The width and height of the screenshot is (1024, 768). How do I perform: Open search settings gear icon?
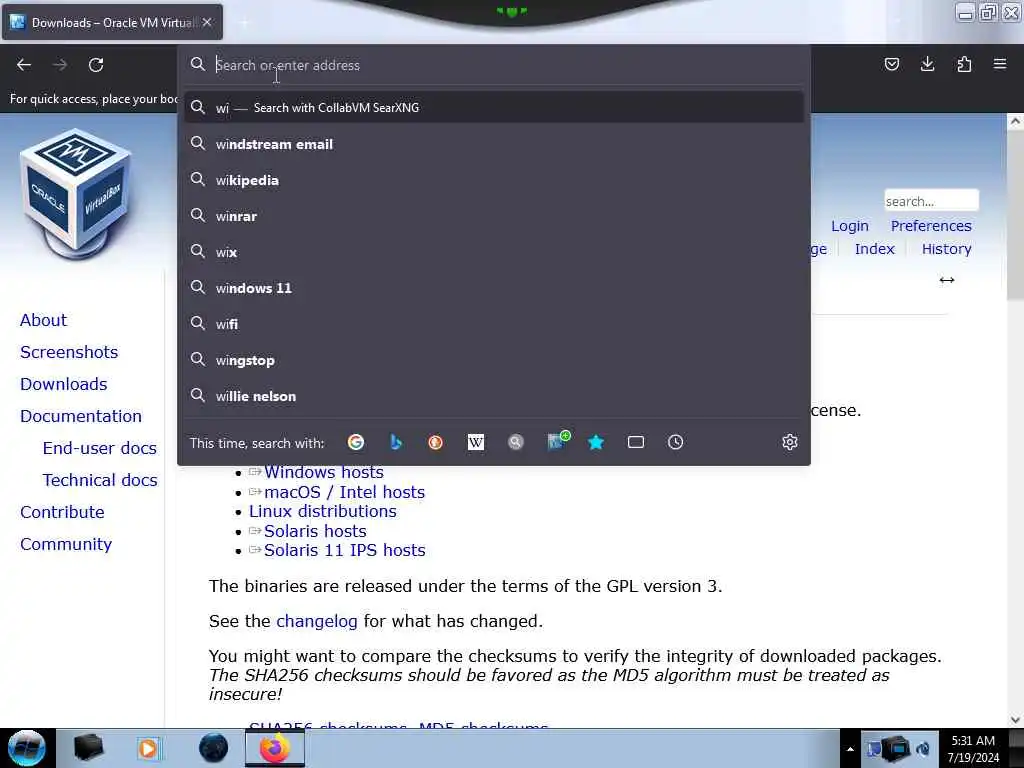coord(790,442)
